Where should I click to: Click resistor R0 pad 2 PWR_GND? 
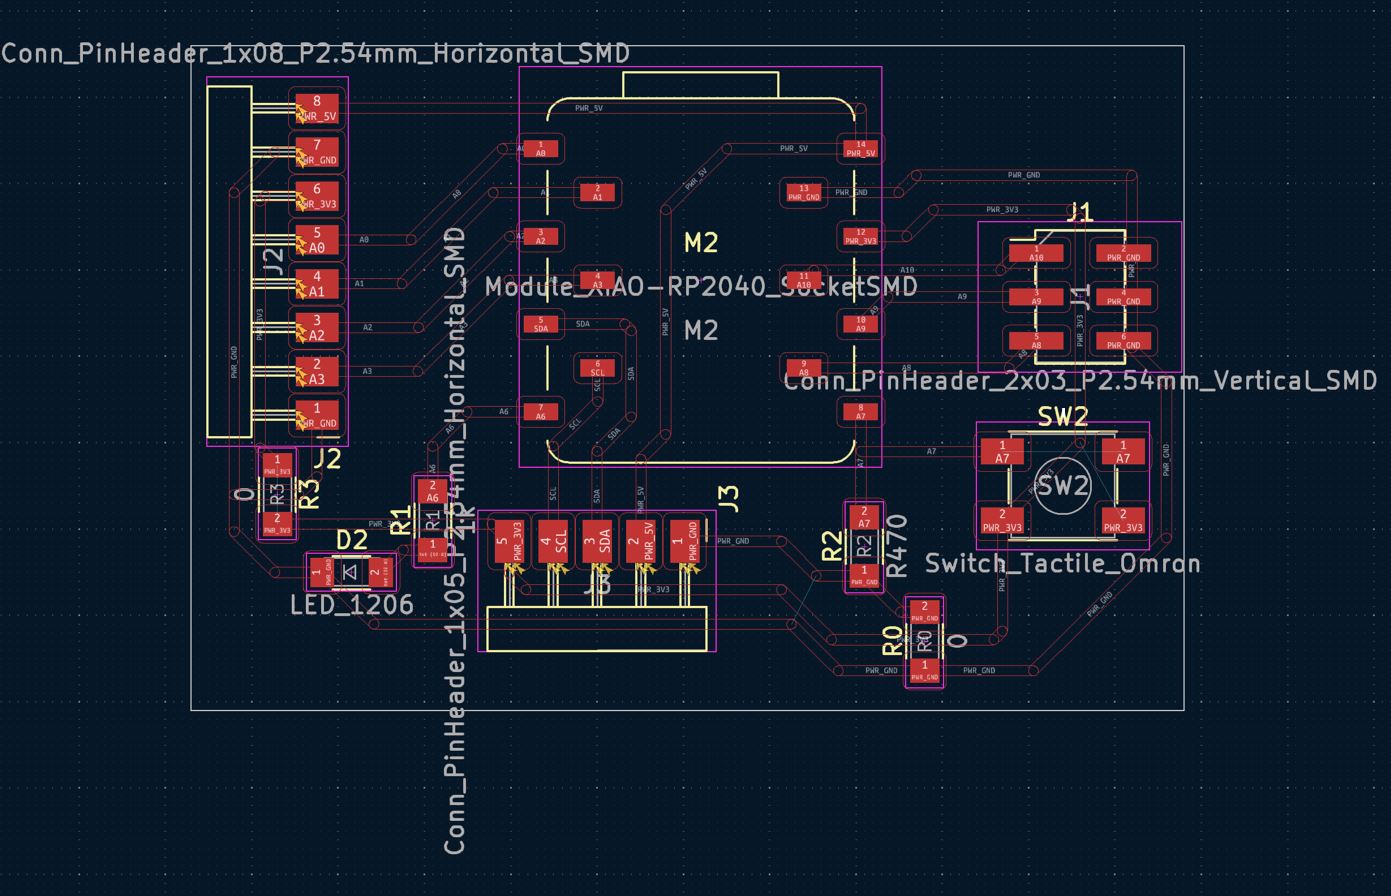[x=924, y=611]
